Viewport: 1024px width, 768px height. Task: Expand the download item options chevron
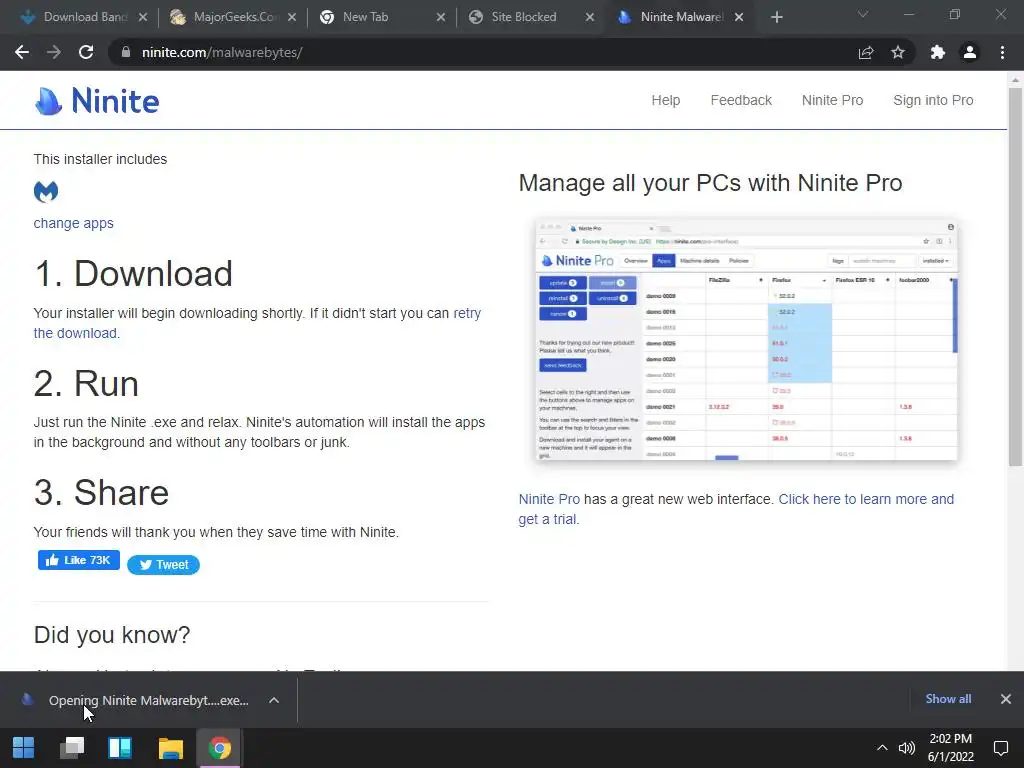click(x=274, y=700)
